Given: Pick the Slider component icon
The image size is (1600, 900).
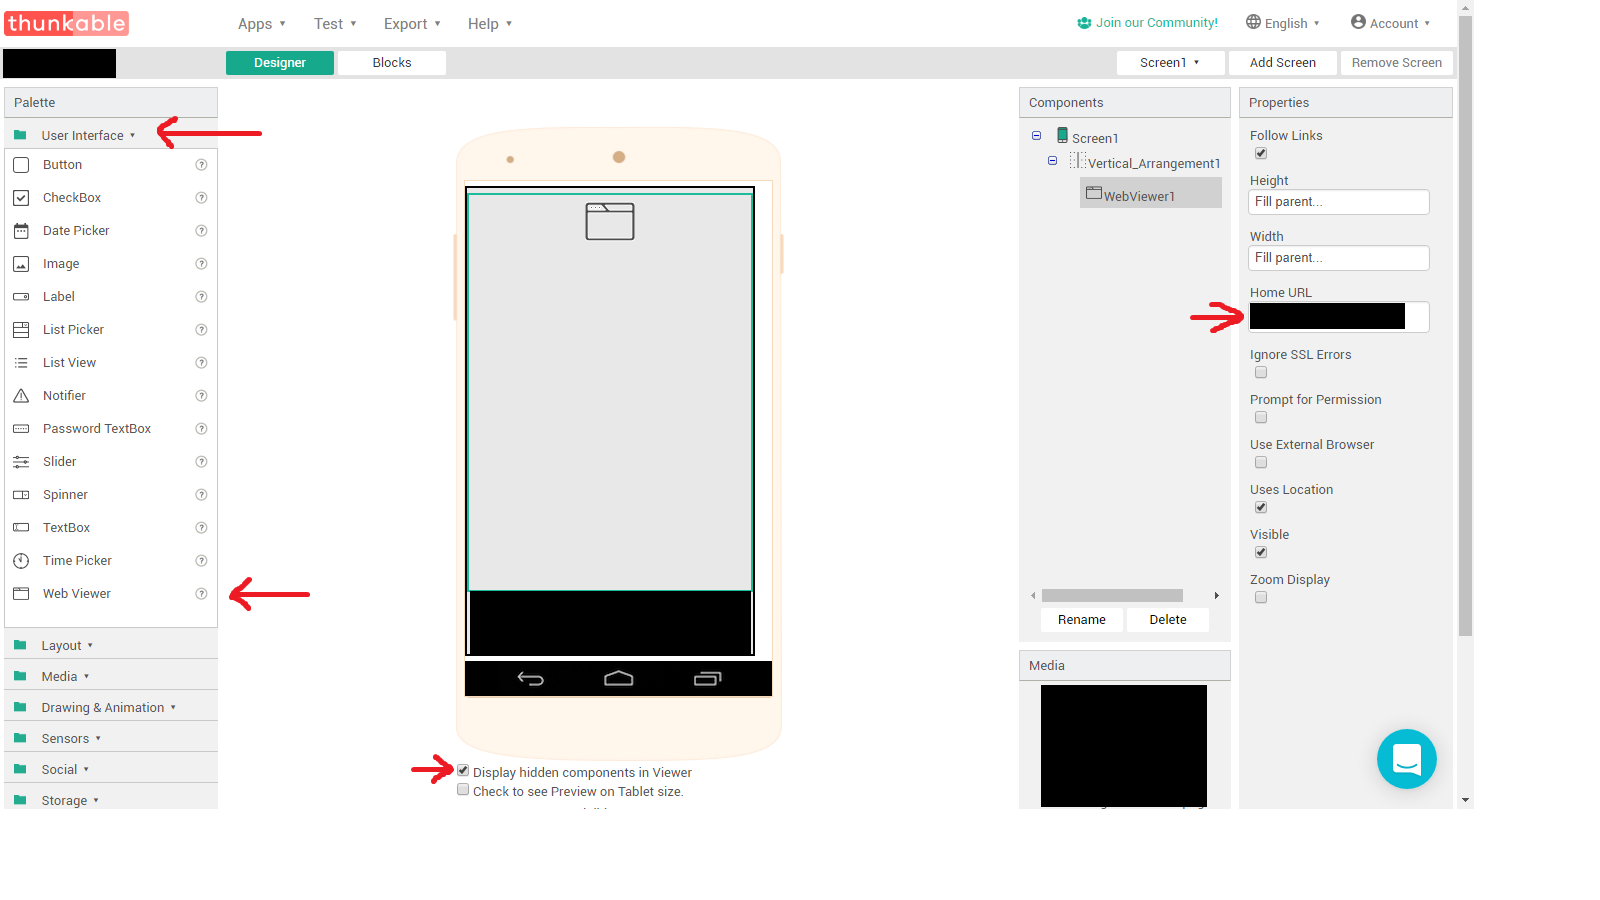Looking at the screenshot, I should tap(21, 462).
